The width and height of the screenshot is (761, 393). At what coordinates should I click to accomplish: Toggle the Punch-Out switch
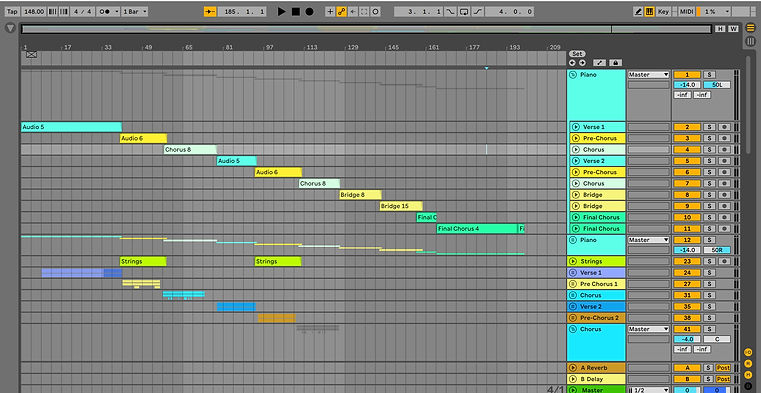tap(478, 12)
